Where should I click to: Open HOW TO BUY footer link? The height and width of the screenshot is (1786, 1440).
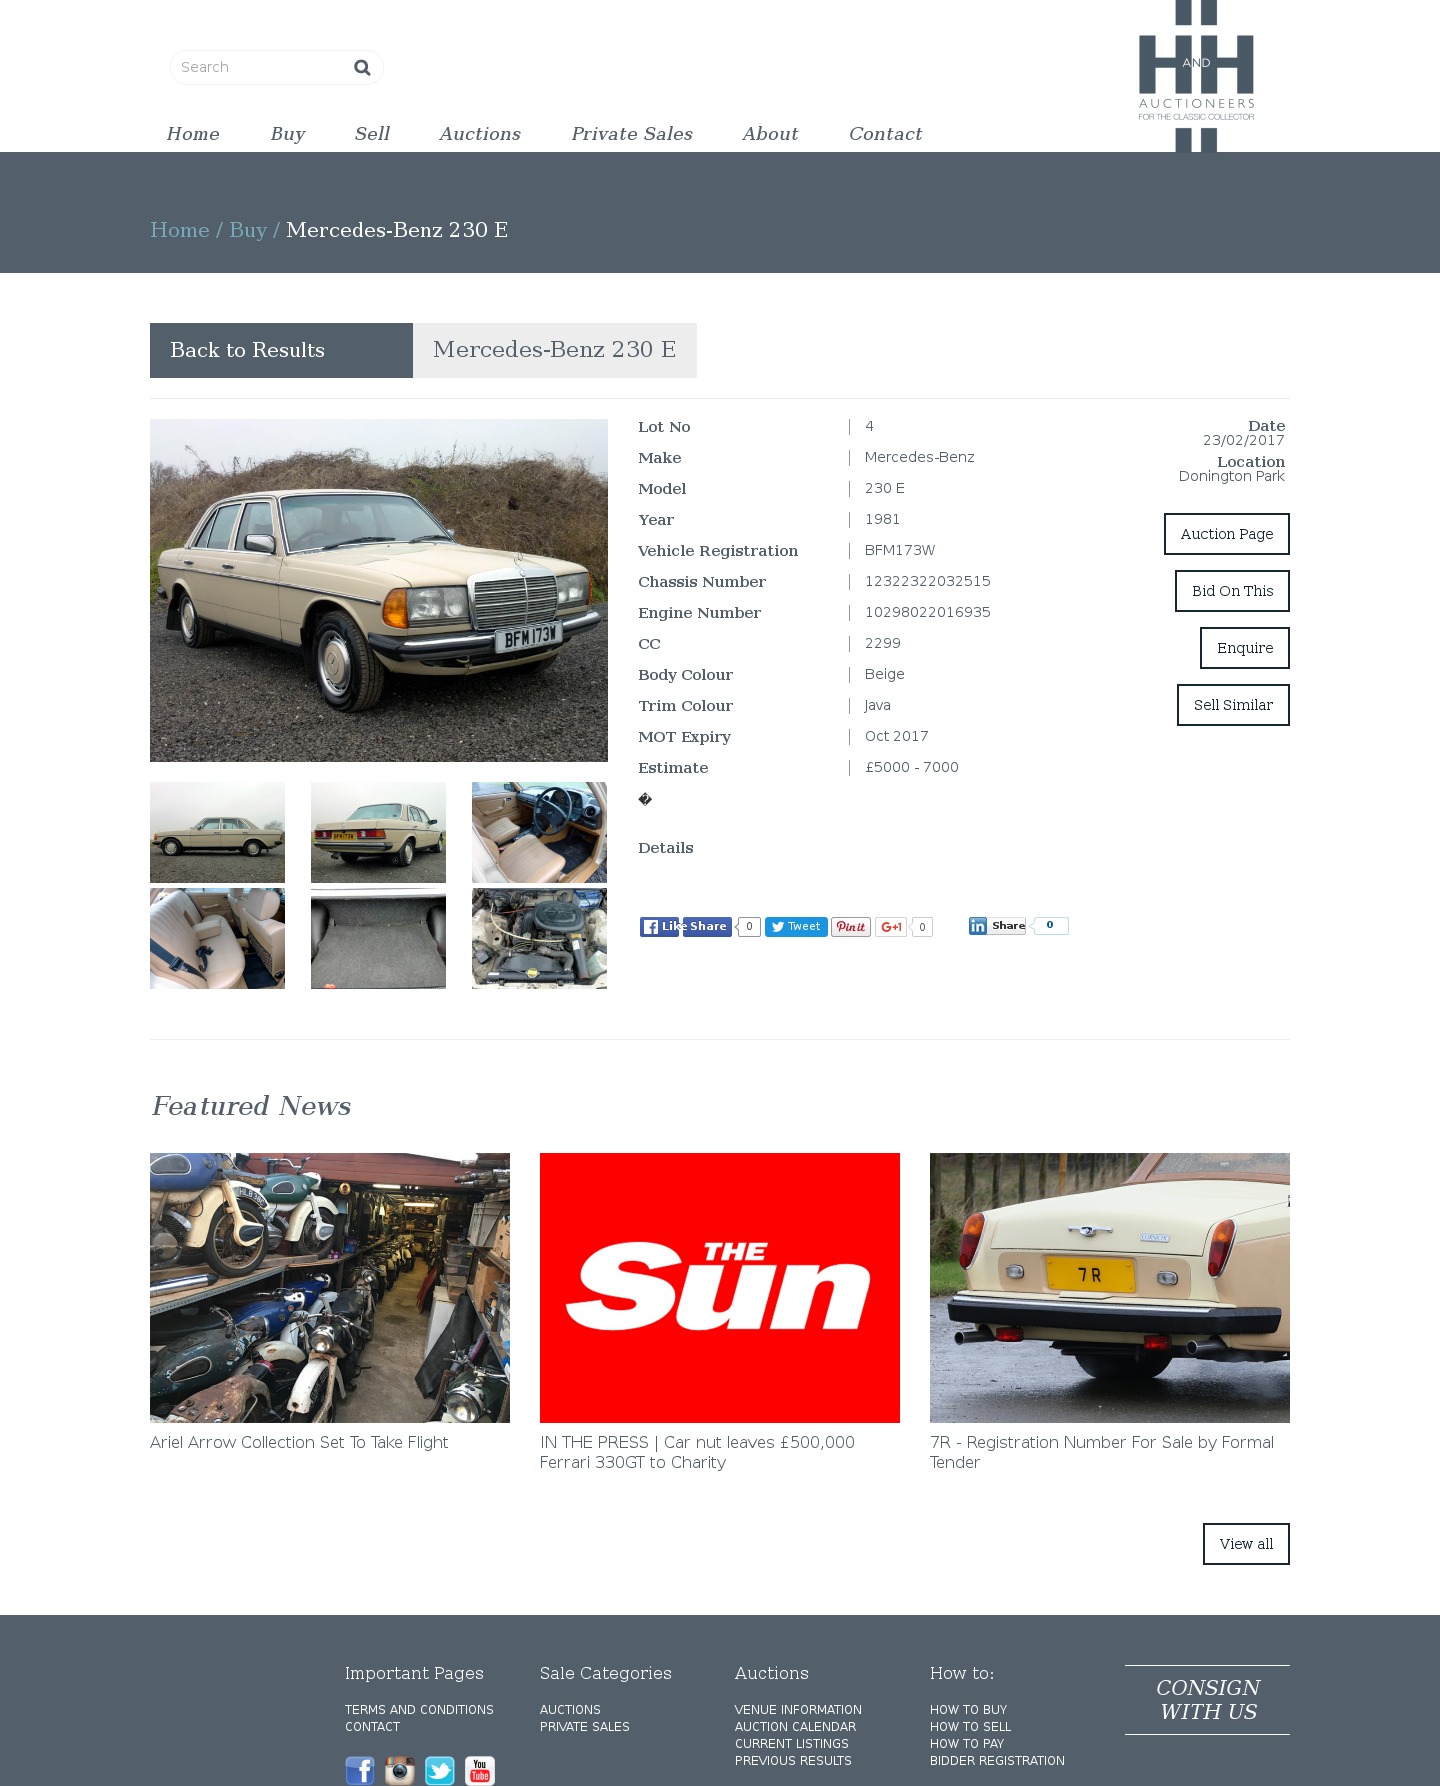pos(968,1710)
